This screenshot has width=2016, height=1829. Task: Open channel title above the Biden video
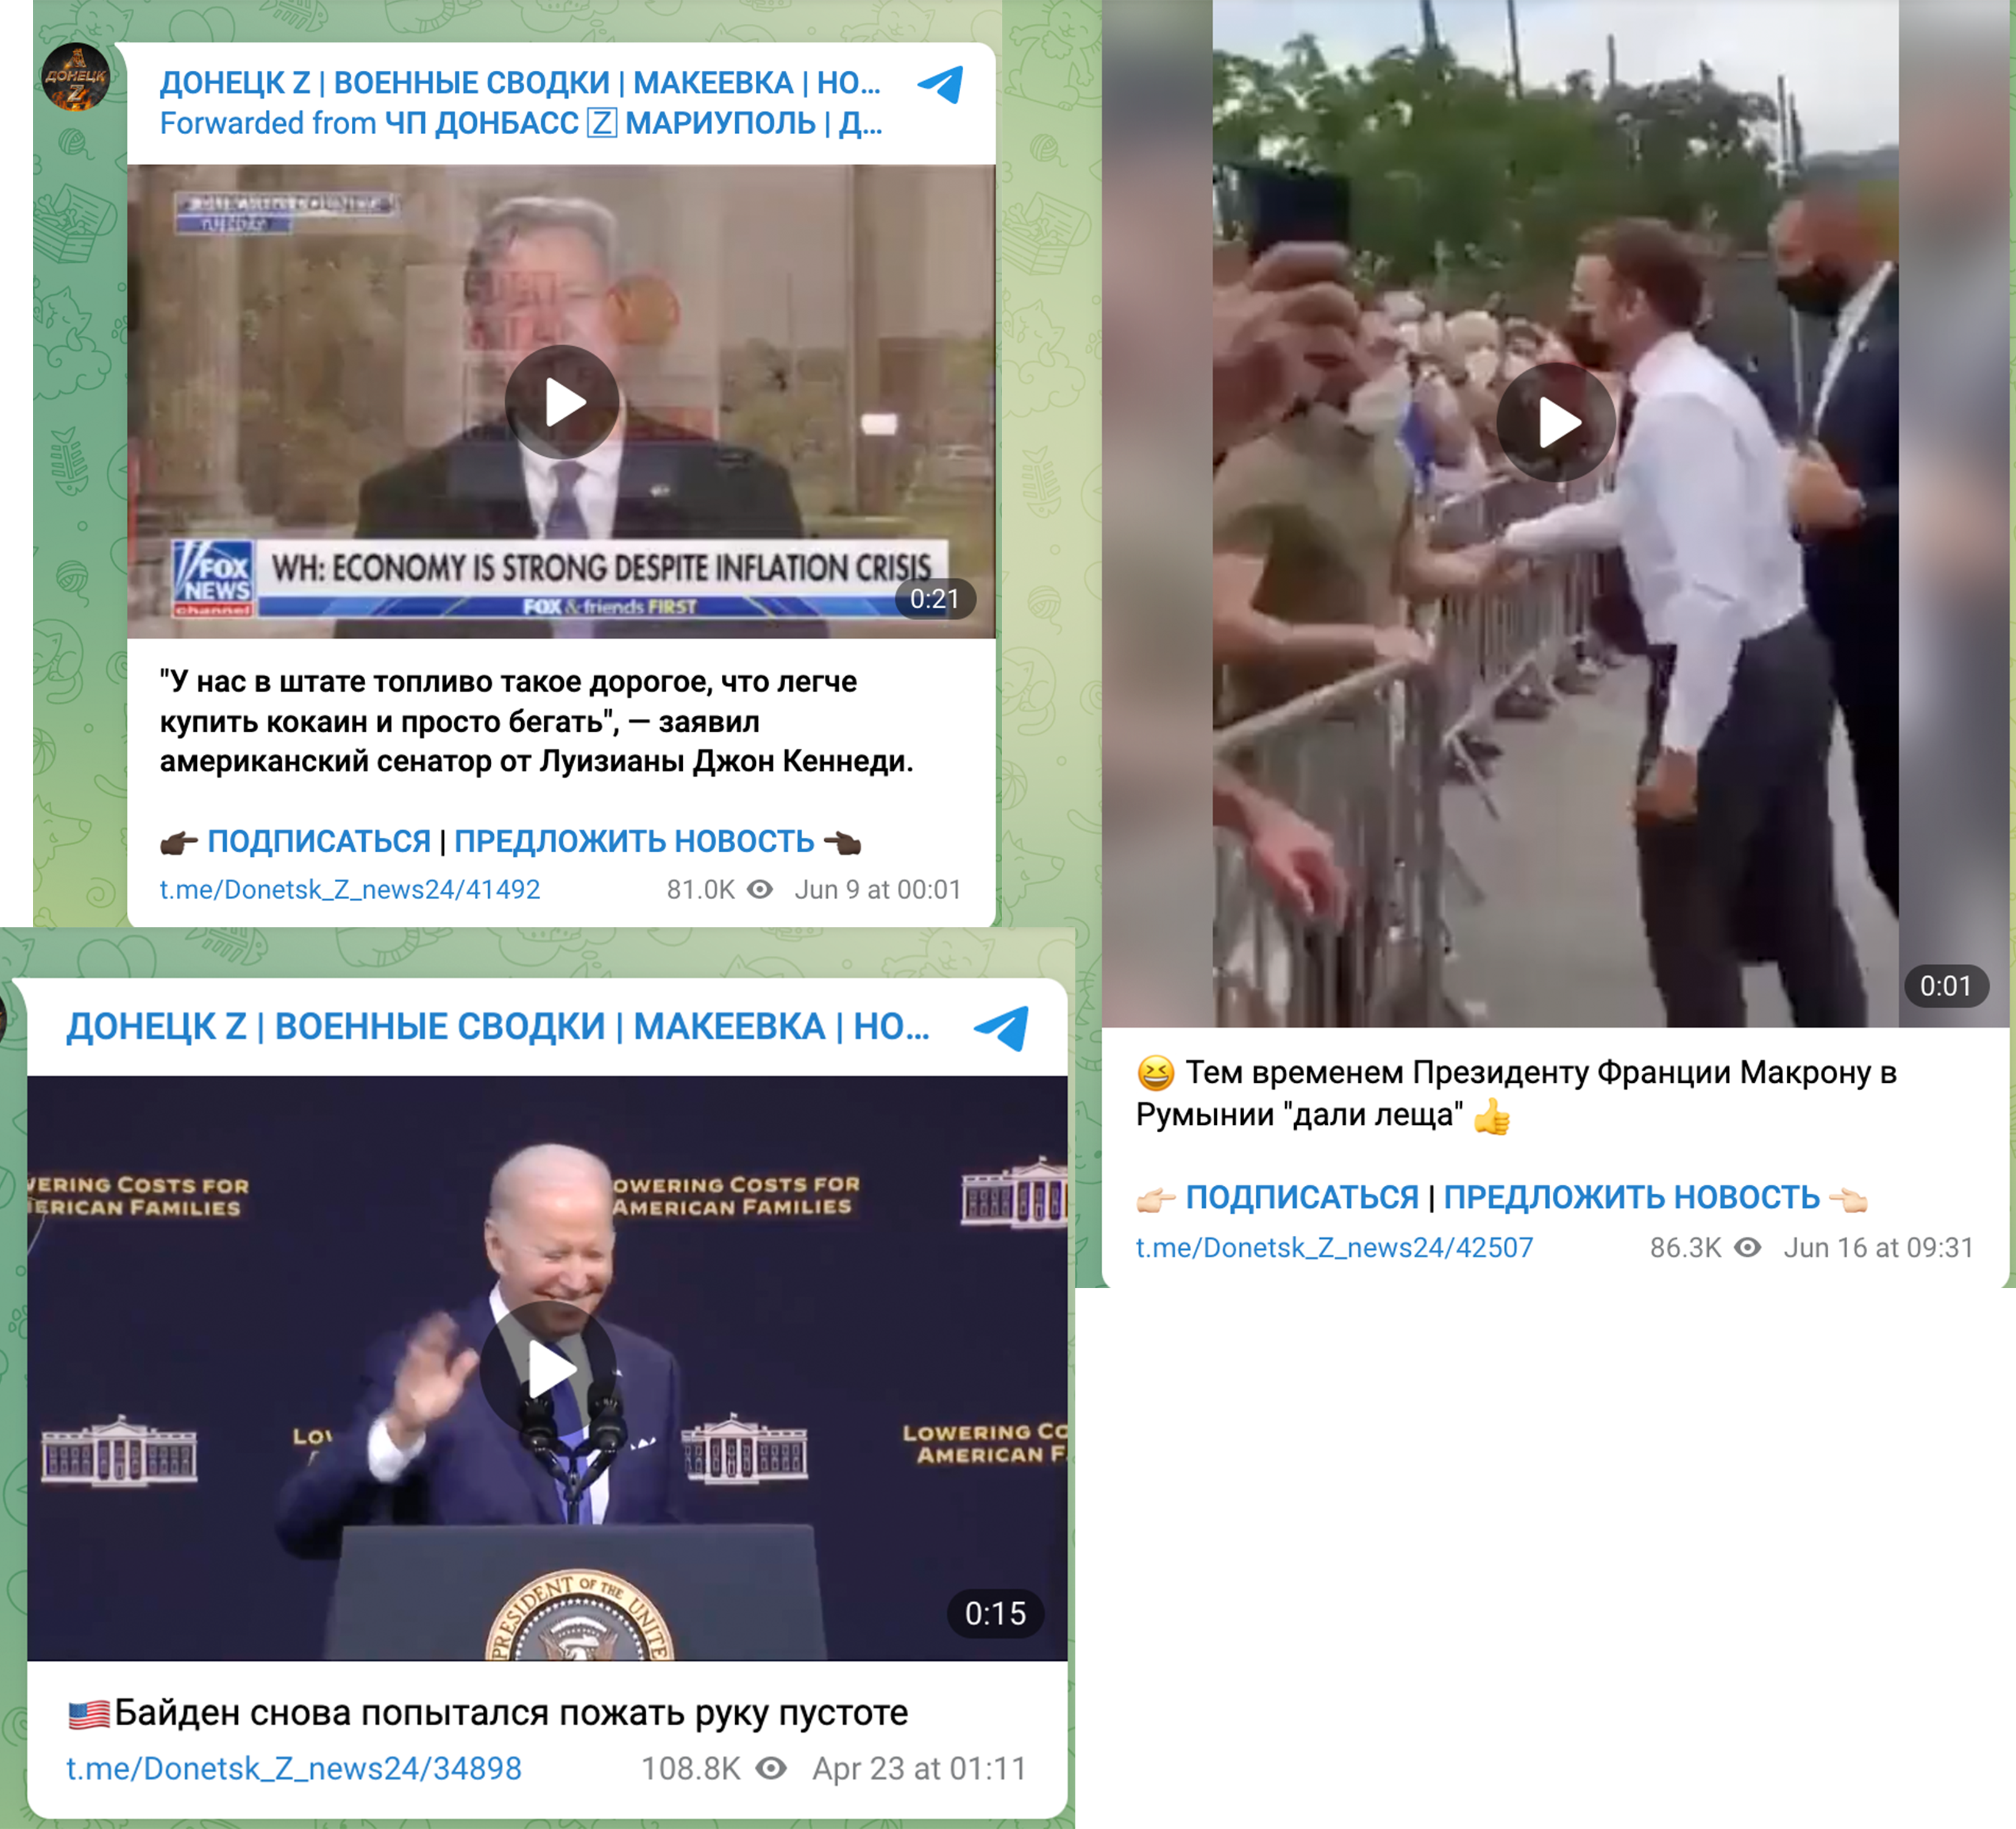point(498,1027)
